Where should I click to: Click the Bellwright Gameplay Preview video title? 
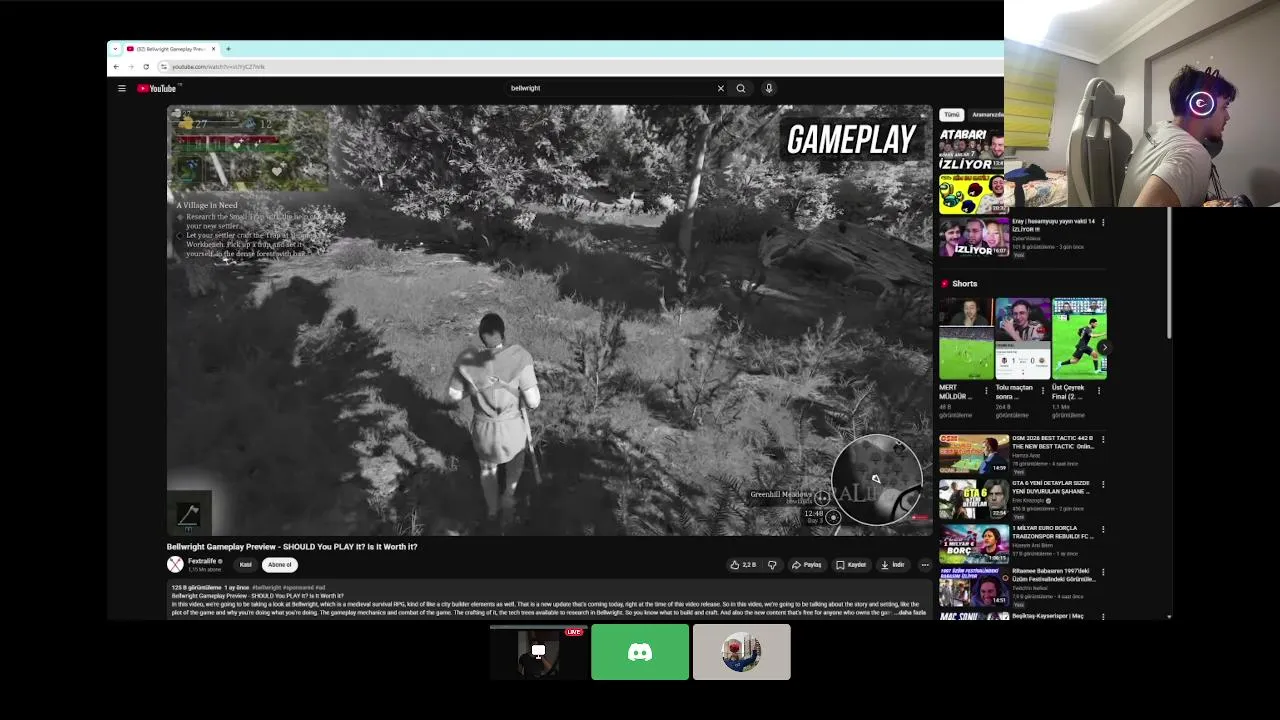click(292, 547)
